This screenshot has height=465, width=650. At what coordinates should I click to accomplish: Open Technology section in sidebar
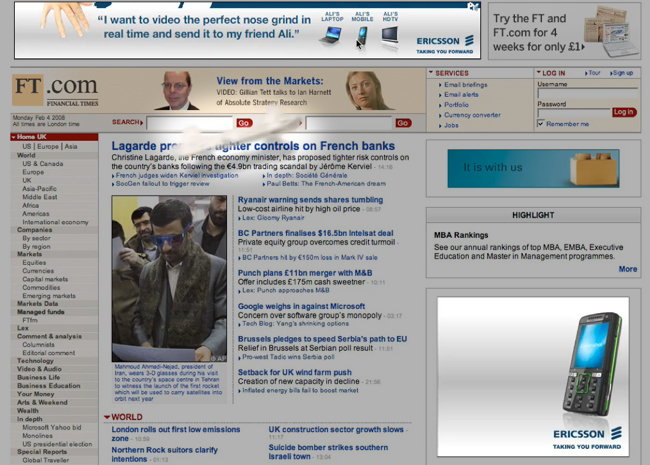click(x=35, y=361)
